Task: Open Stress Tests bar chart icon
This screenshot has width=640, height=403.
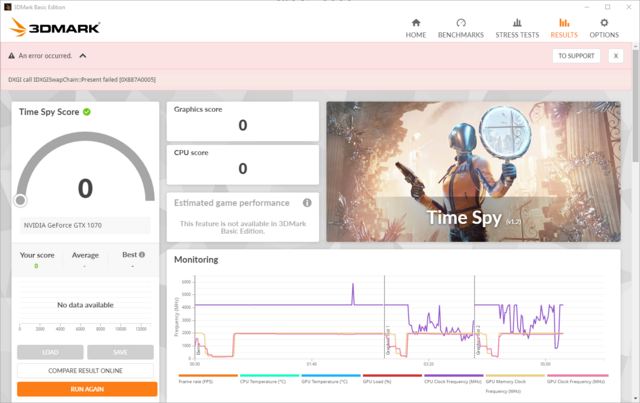Action: tap(516, 23)
